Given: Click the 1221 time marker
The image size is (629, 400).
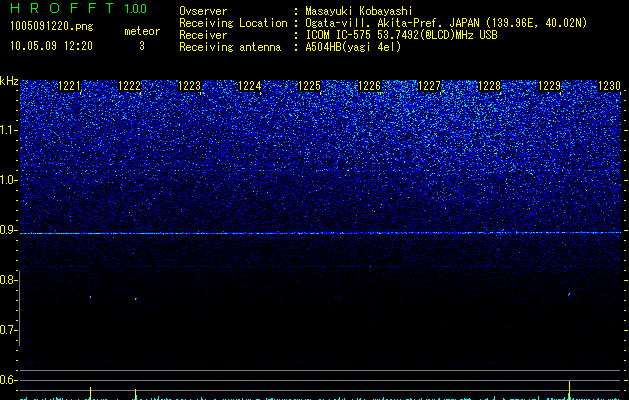Looking at the screenshot, I should click(69, 86).
